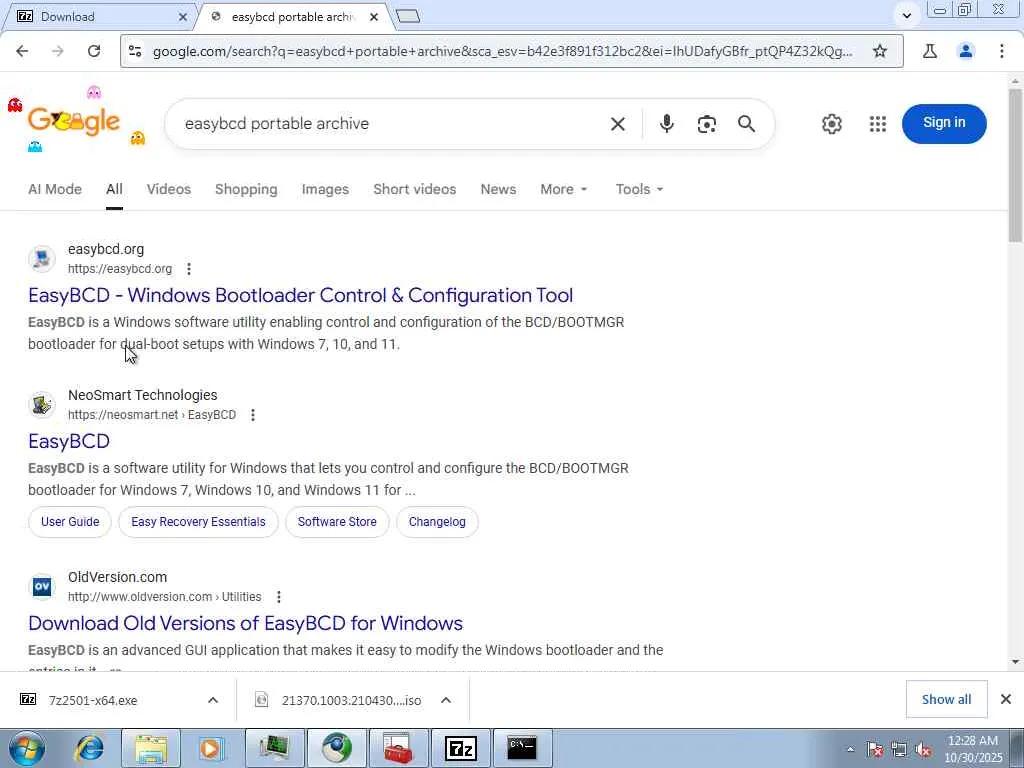Open the tab search dropdown

coord(906,15)
